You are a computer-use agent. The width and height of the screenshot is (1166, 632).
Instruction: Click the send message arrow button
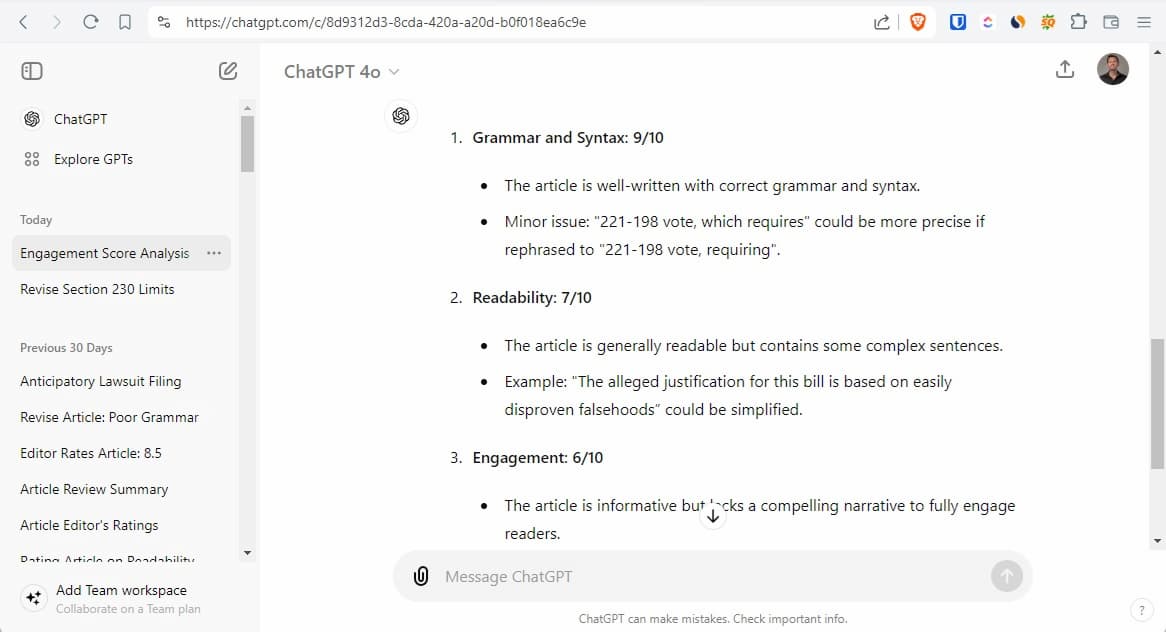tap(1006, 576)
